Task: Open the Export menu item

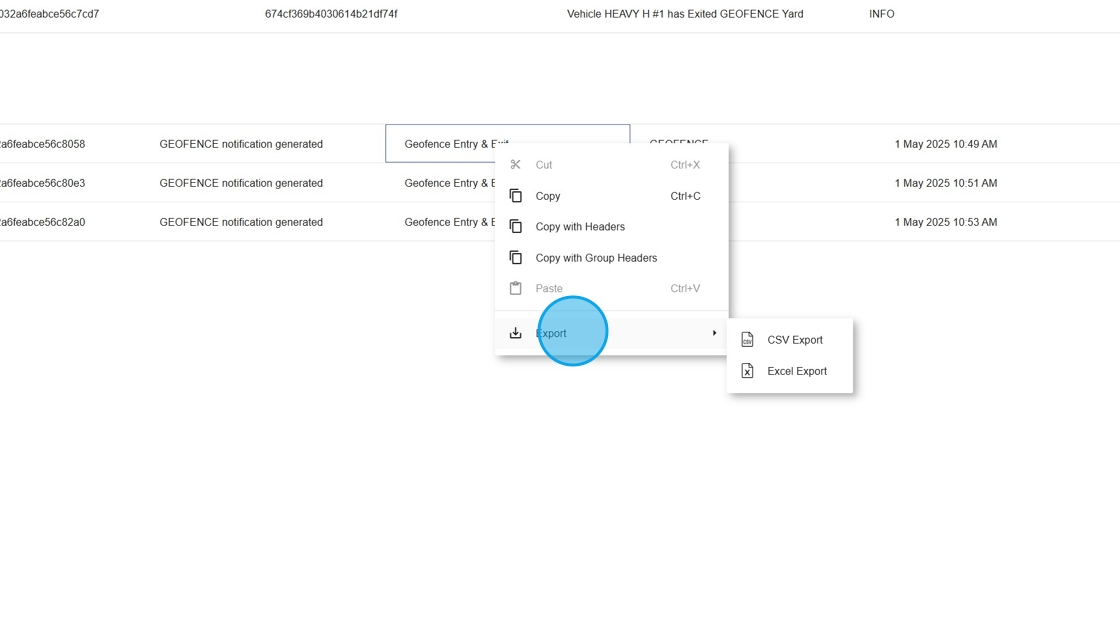Action: (x=551, y=333)
